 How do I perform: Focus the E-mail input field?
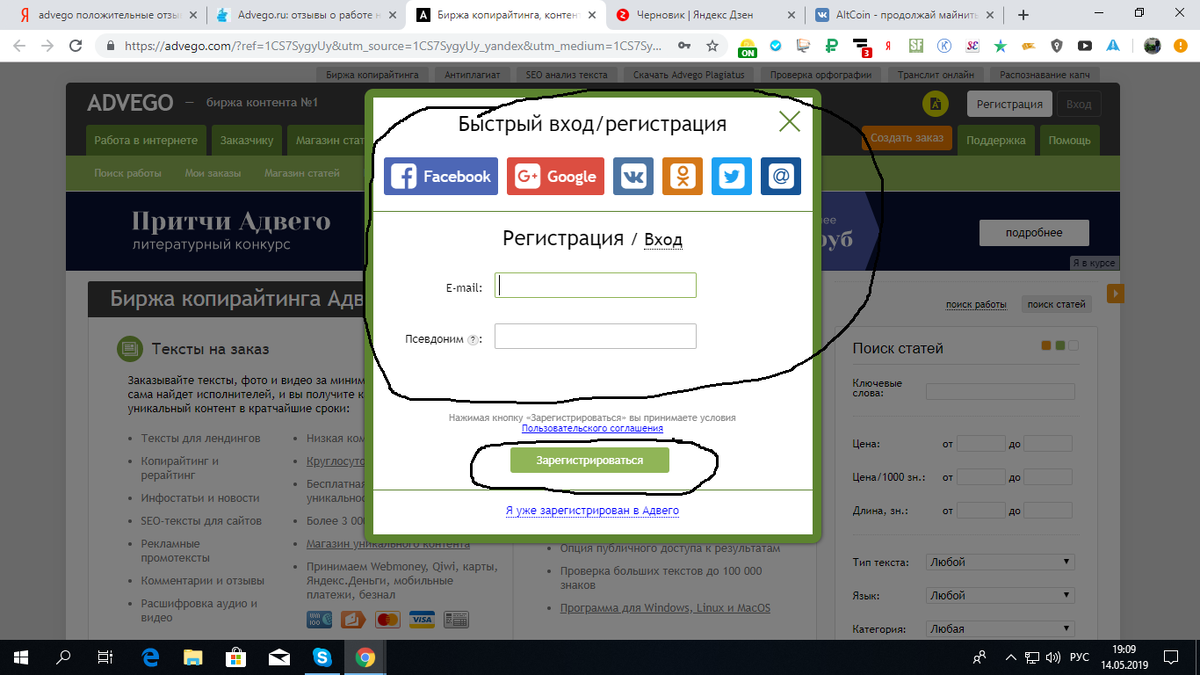(595, 285)
